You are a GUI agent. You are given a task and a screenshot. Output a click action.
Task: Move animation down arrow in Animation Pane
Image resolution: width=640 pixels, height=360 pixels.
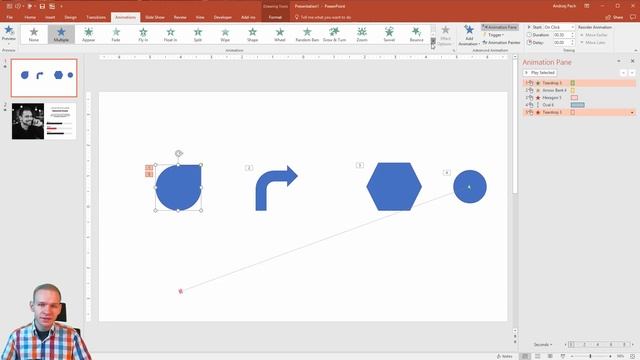[632, 73]
